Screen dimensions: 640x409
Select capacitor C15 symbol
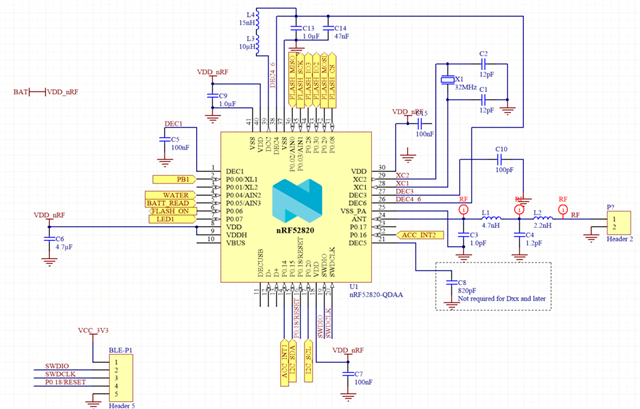pyautogui.click(x=420, y=123)
